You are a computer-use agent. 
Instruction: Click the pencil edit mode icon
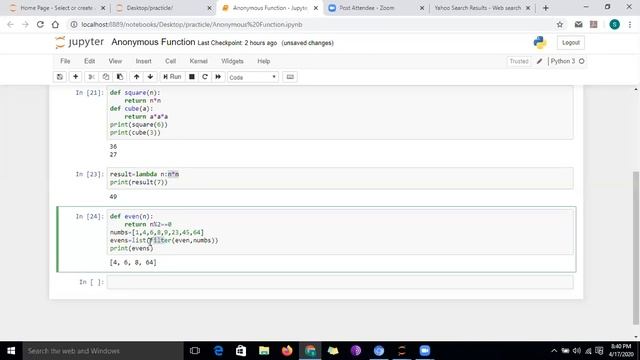point(539,61)
